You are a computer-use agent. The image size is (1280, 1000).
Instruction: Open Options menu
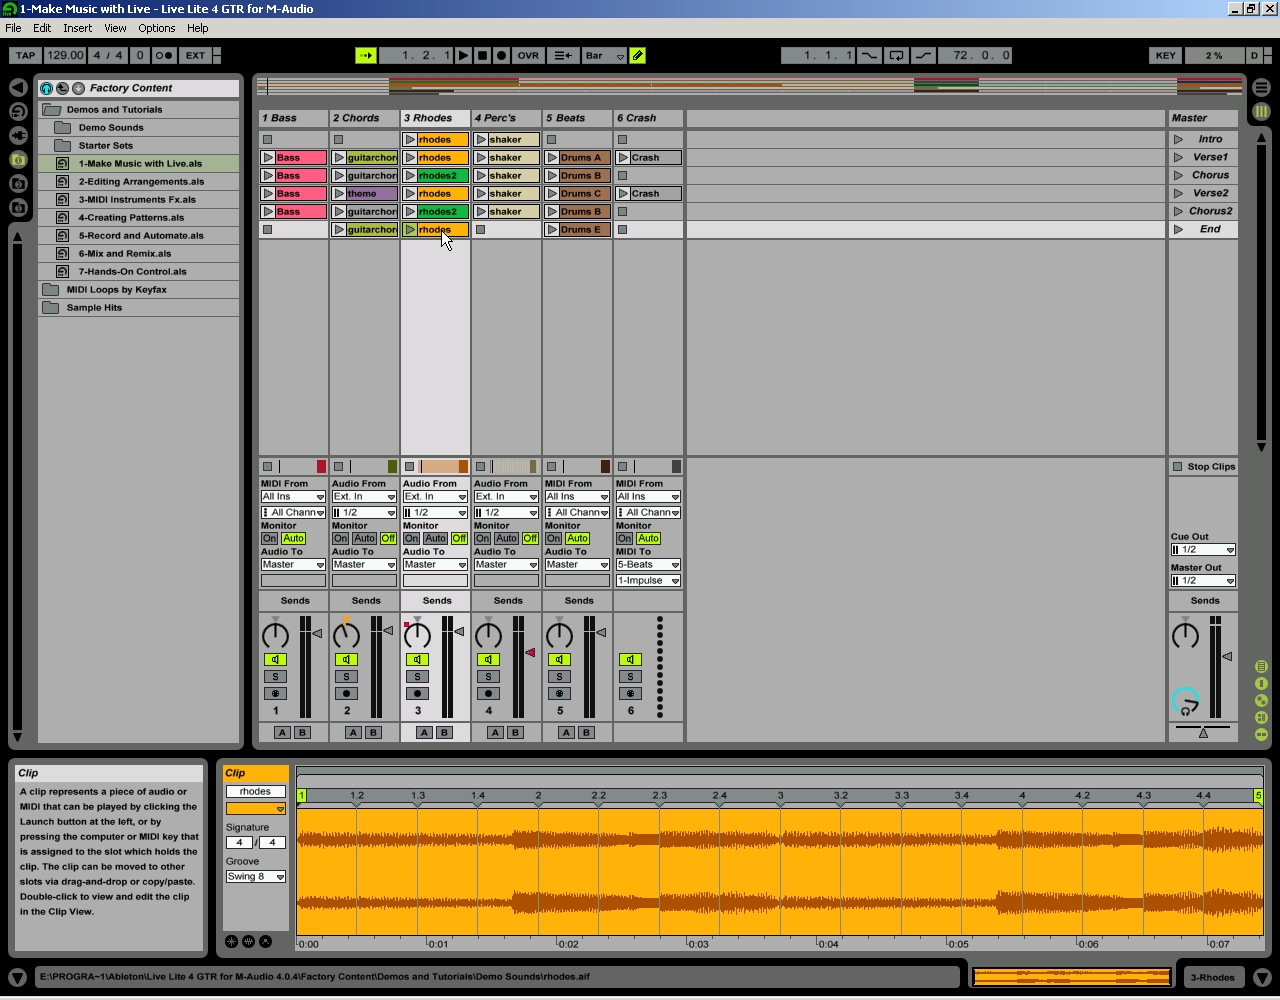156,28
